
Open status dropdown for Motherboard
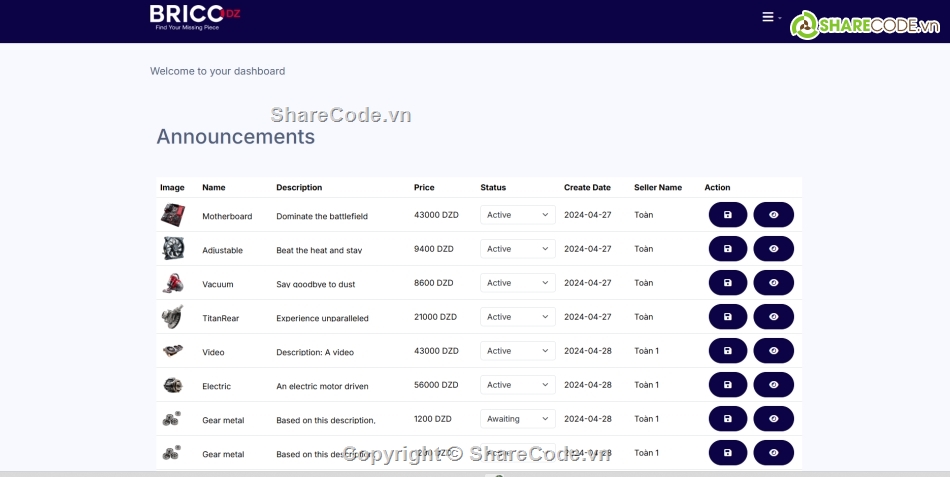click(517, 215)
